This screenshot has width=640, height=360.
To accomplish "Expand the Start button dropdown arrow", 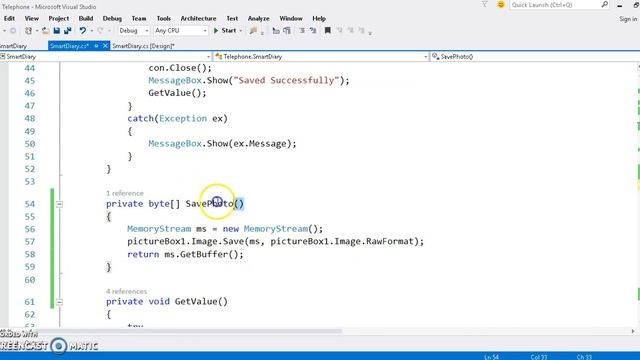I will [240, 31].
